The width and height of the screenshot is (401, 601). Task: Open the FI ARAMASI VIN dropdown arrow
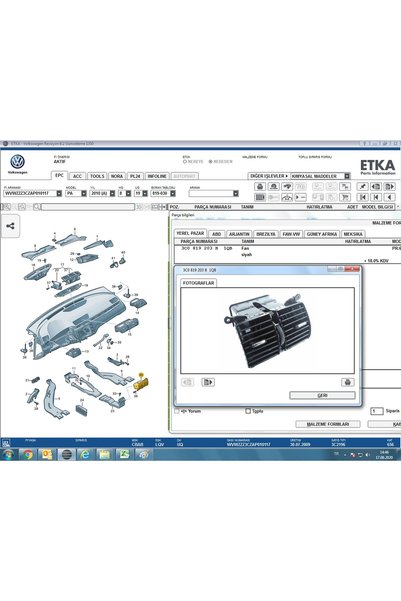[59, 194]
